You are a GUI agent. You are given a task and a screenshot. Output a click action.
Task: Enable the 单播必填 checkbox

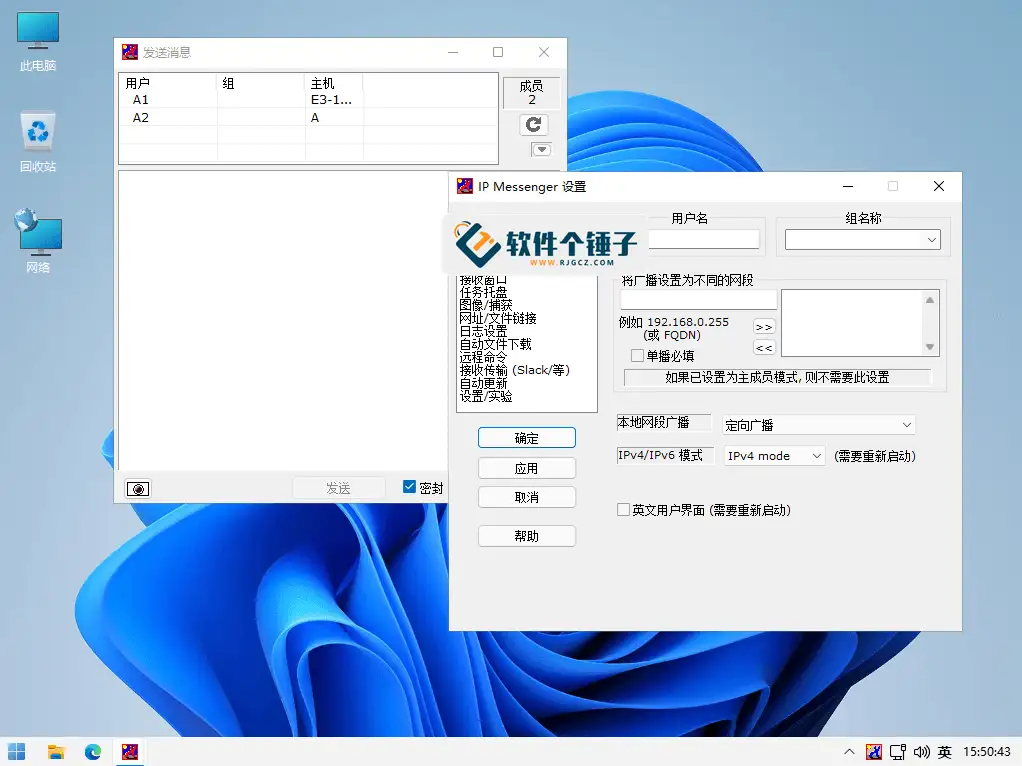[x=637, y=355]
